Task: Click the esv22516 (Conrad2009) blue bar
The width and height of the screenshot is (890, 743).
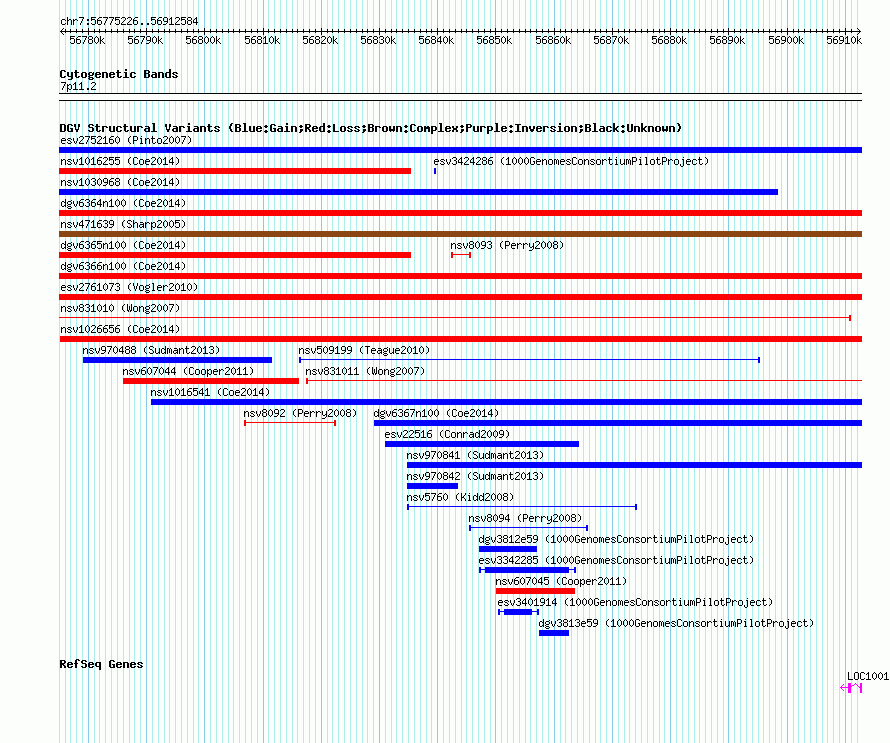Action: [x=482, y=444]
